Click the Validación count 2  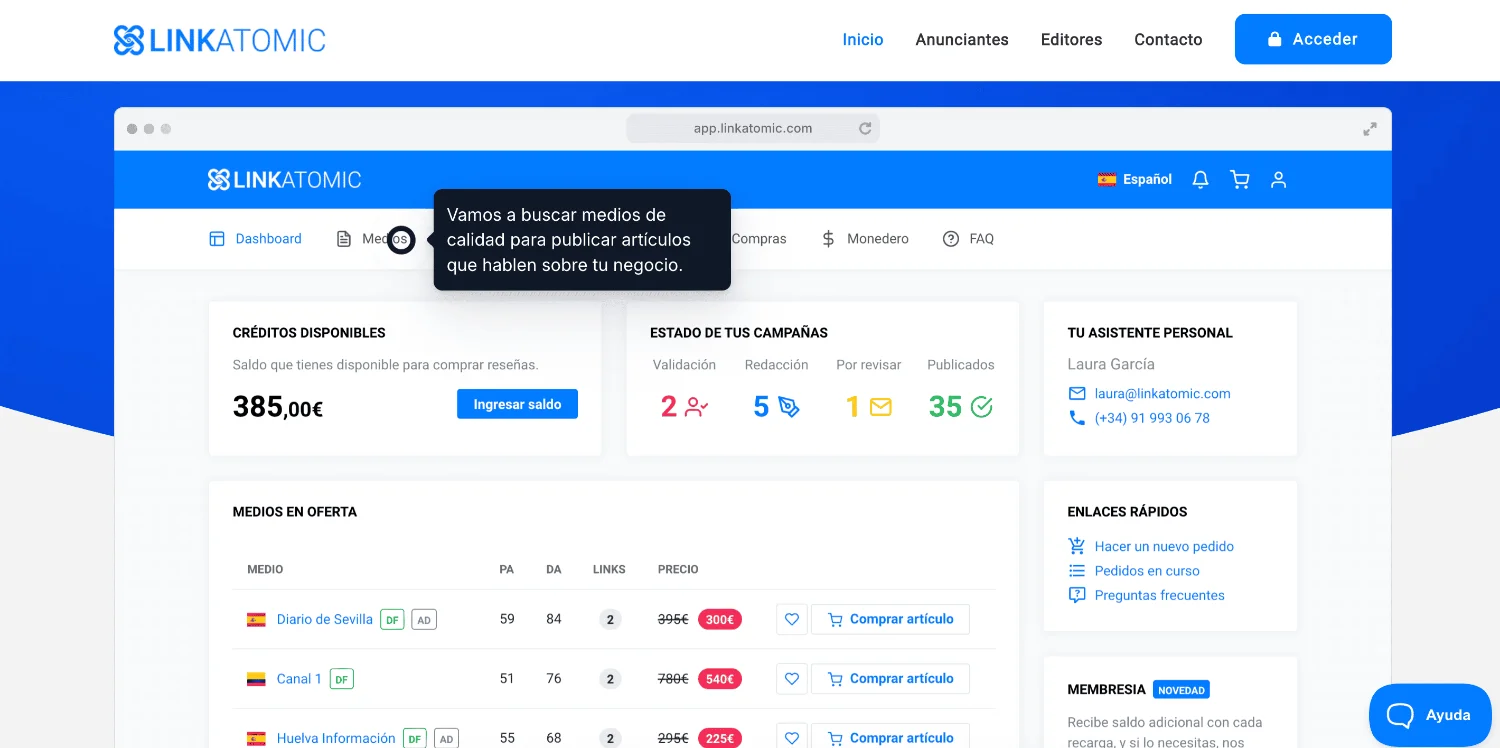(x=669, y=407)
